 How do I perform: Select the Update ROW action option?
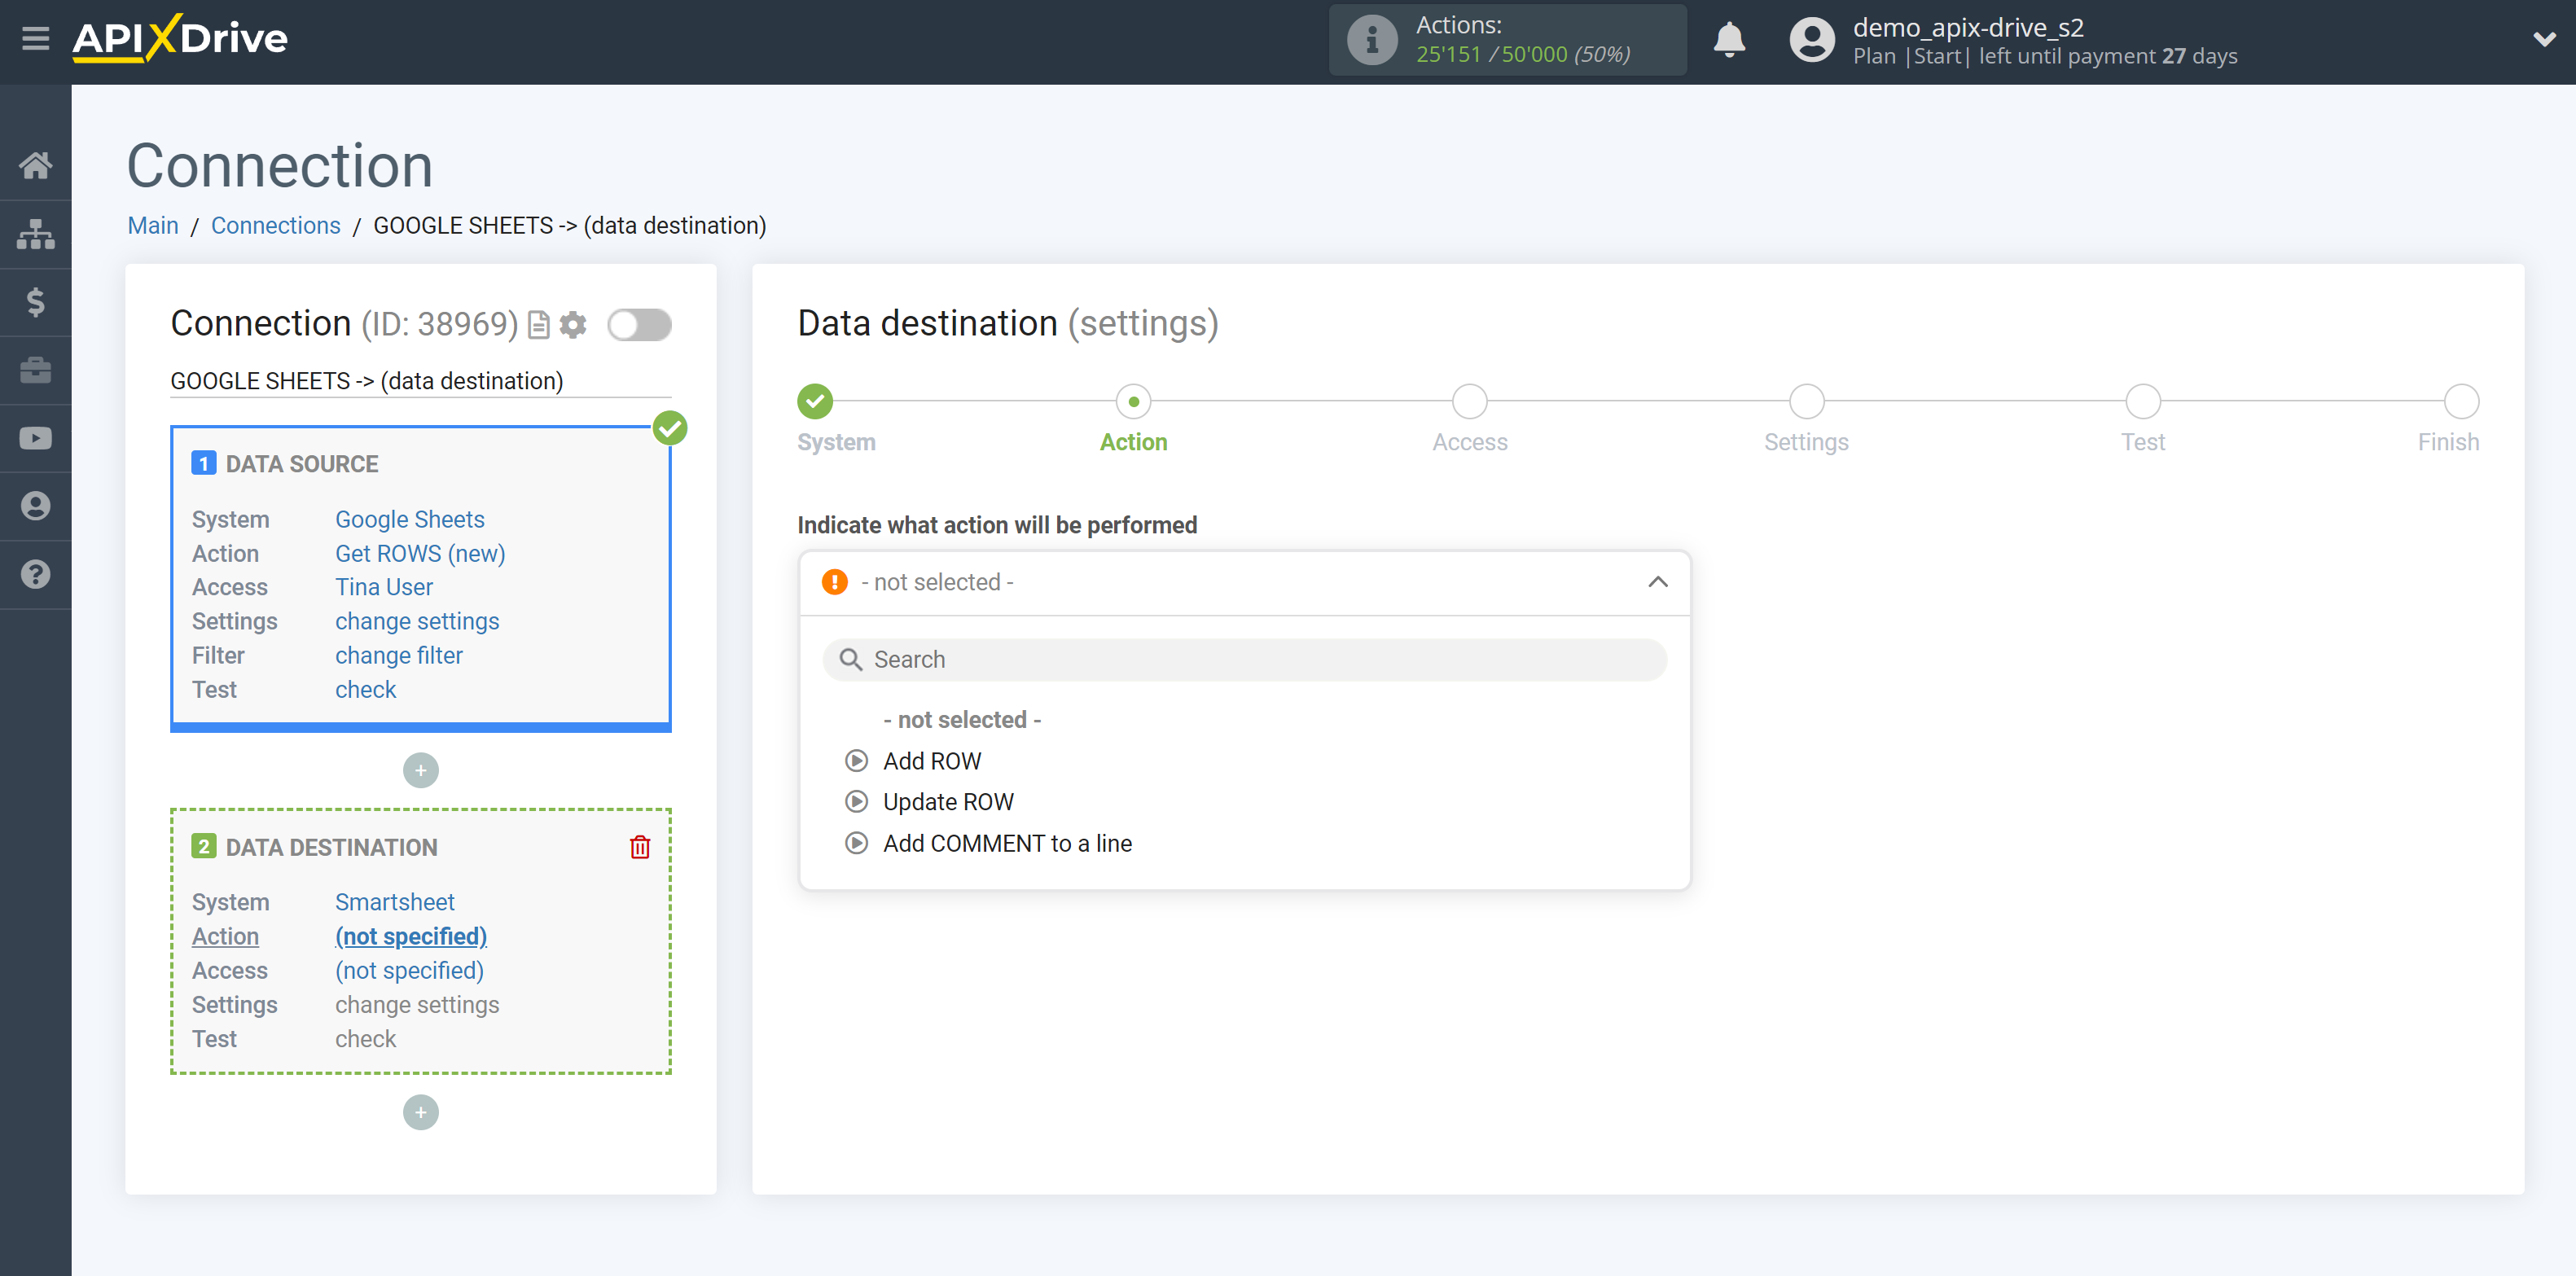coord(948,801)
